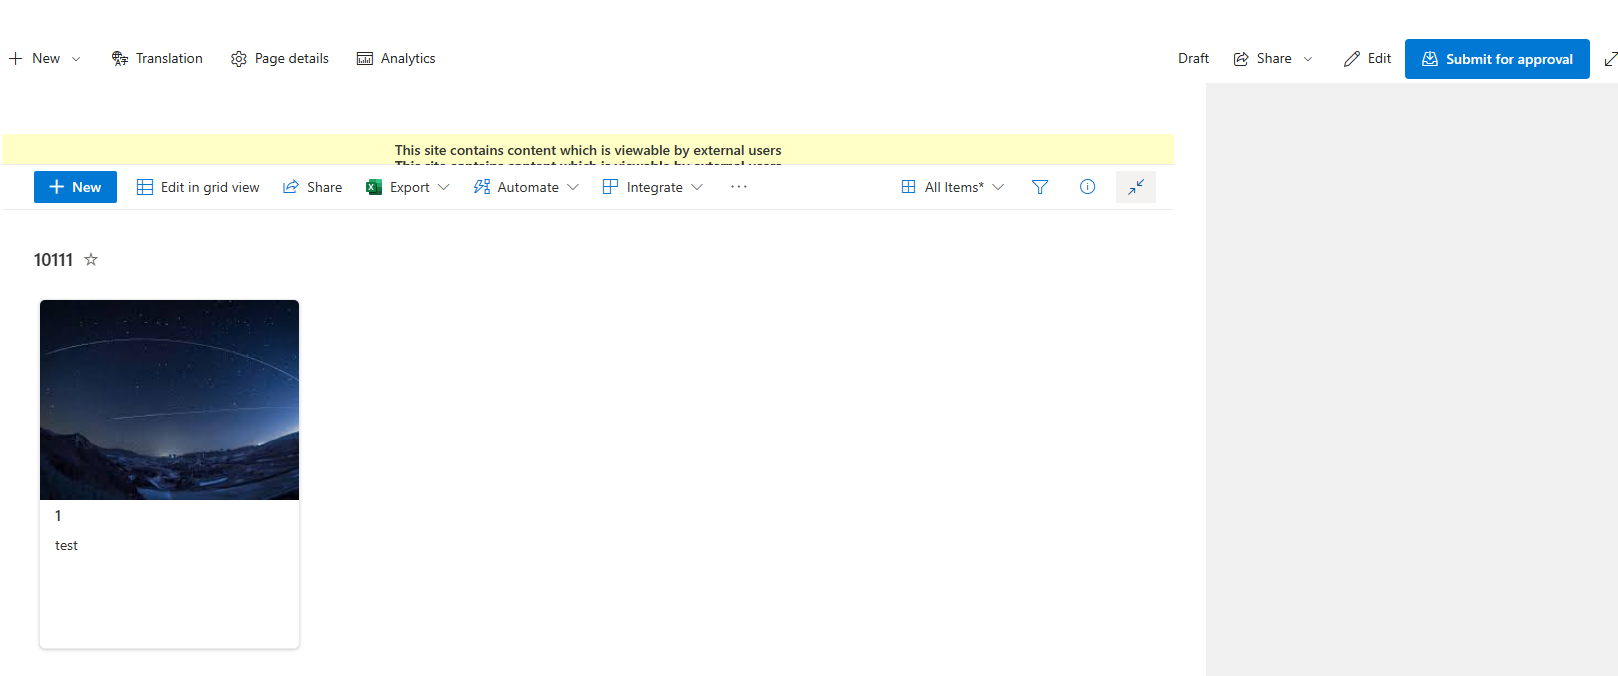Viewport: 1618px width, 676px height.
Task: Click the card text test
Action: (66, 546)
